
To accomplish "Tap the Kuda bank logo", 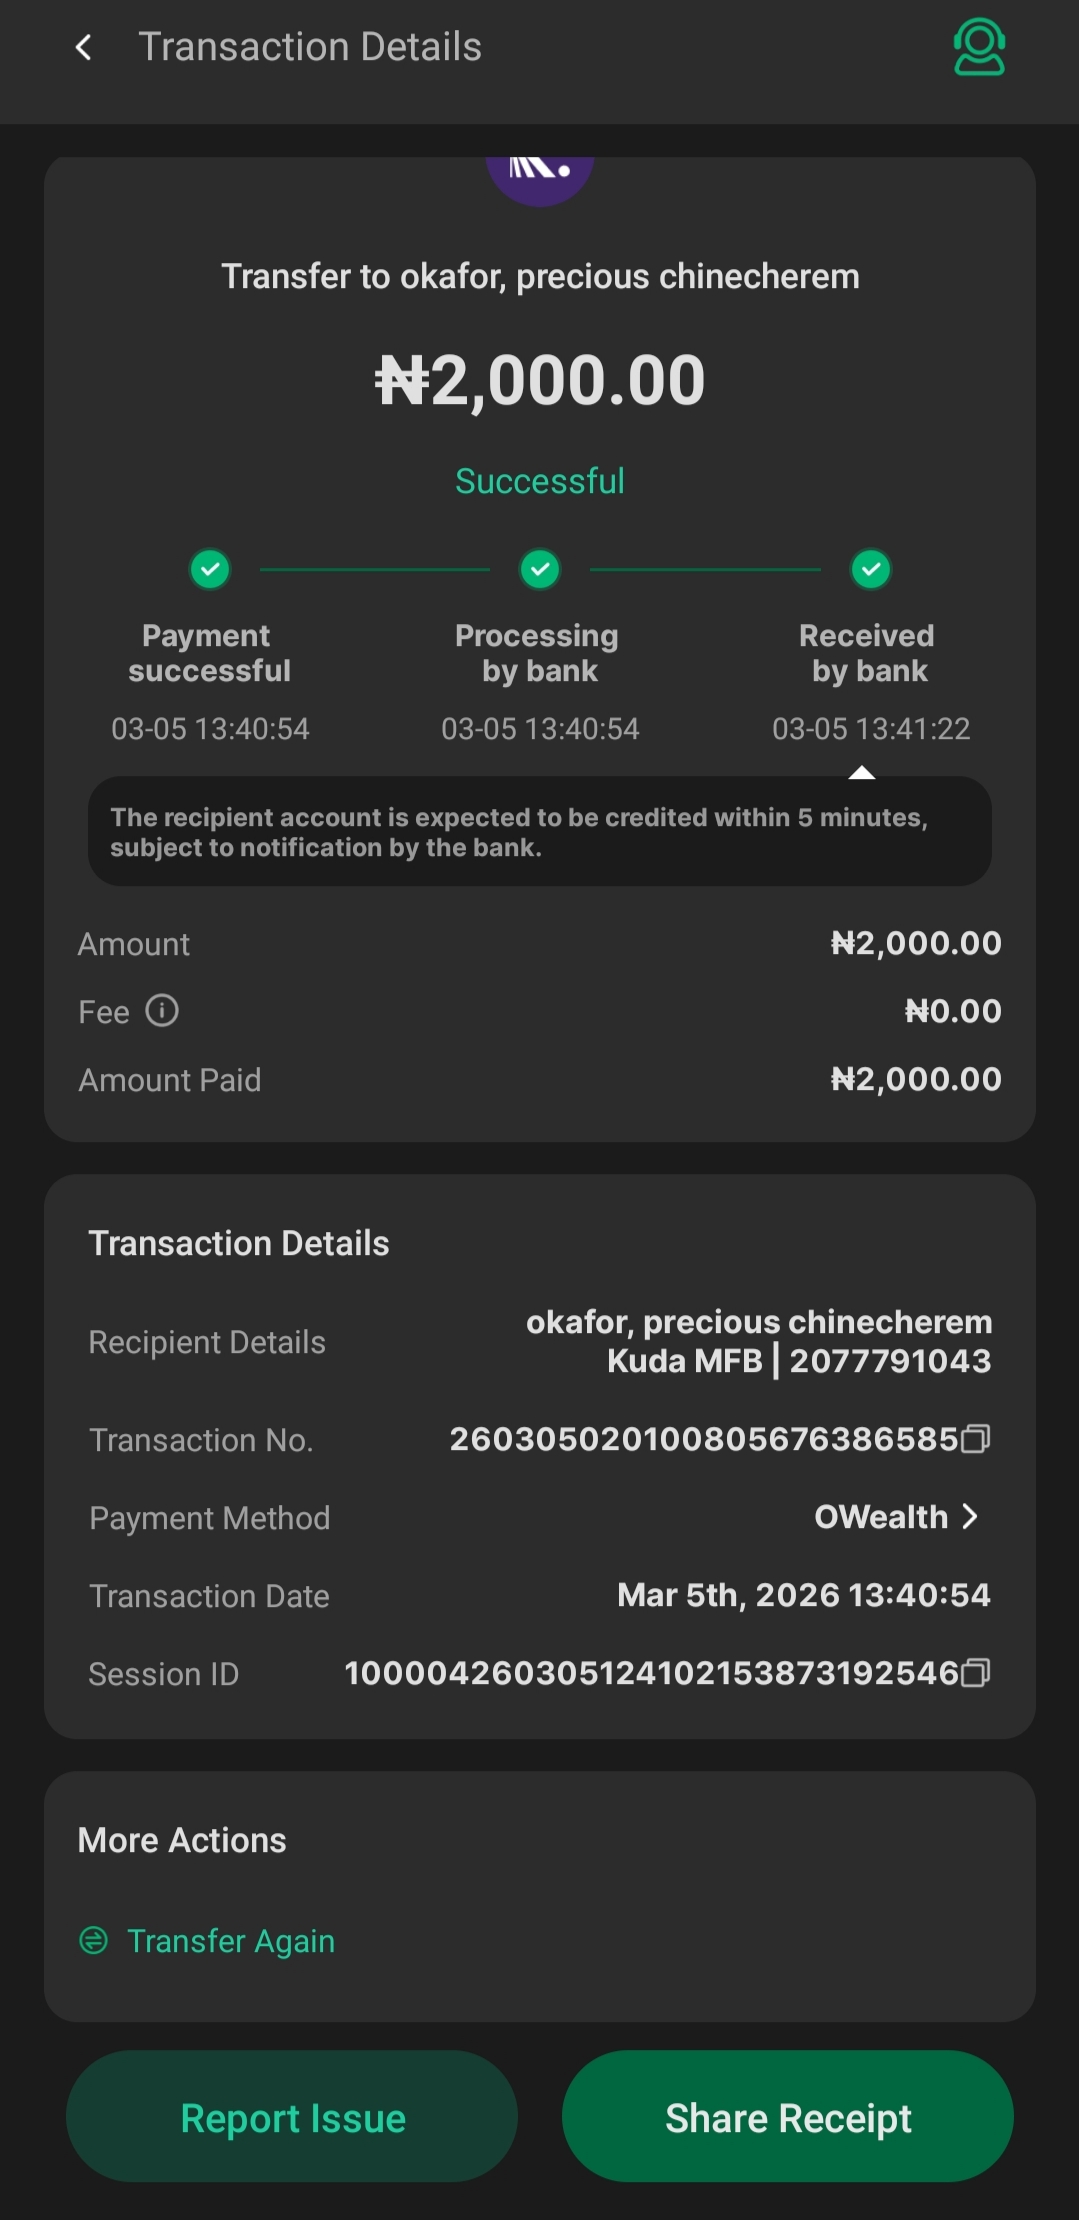I will pyautogui.click(x=540, y=175).
